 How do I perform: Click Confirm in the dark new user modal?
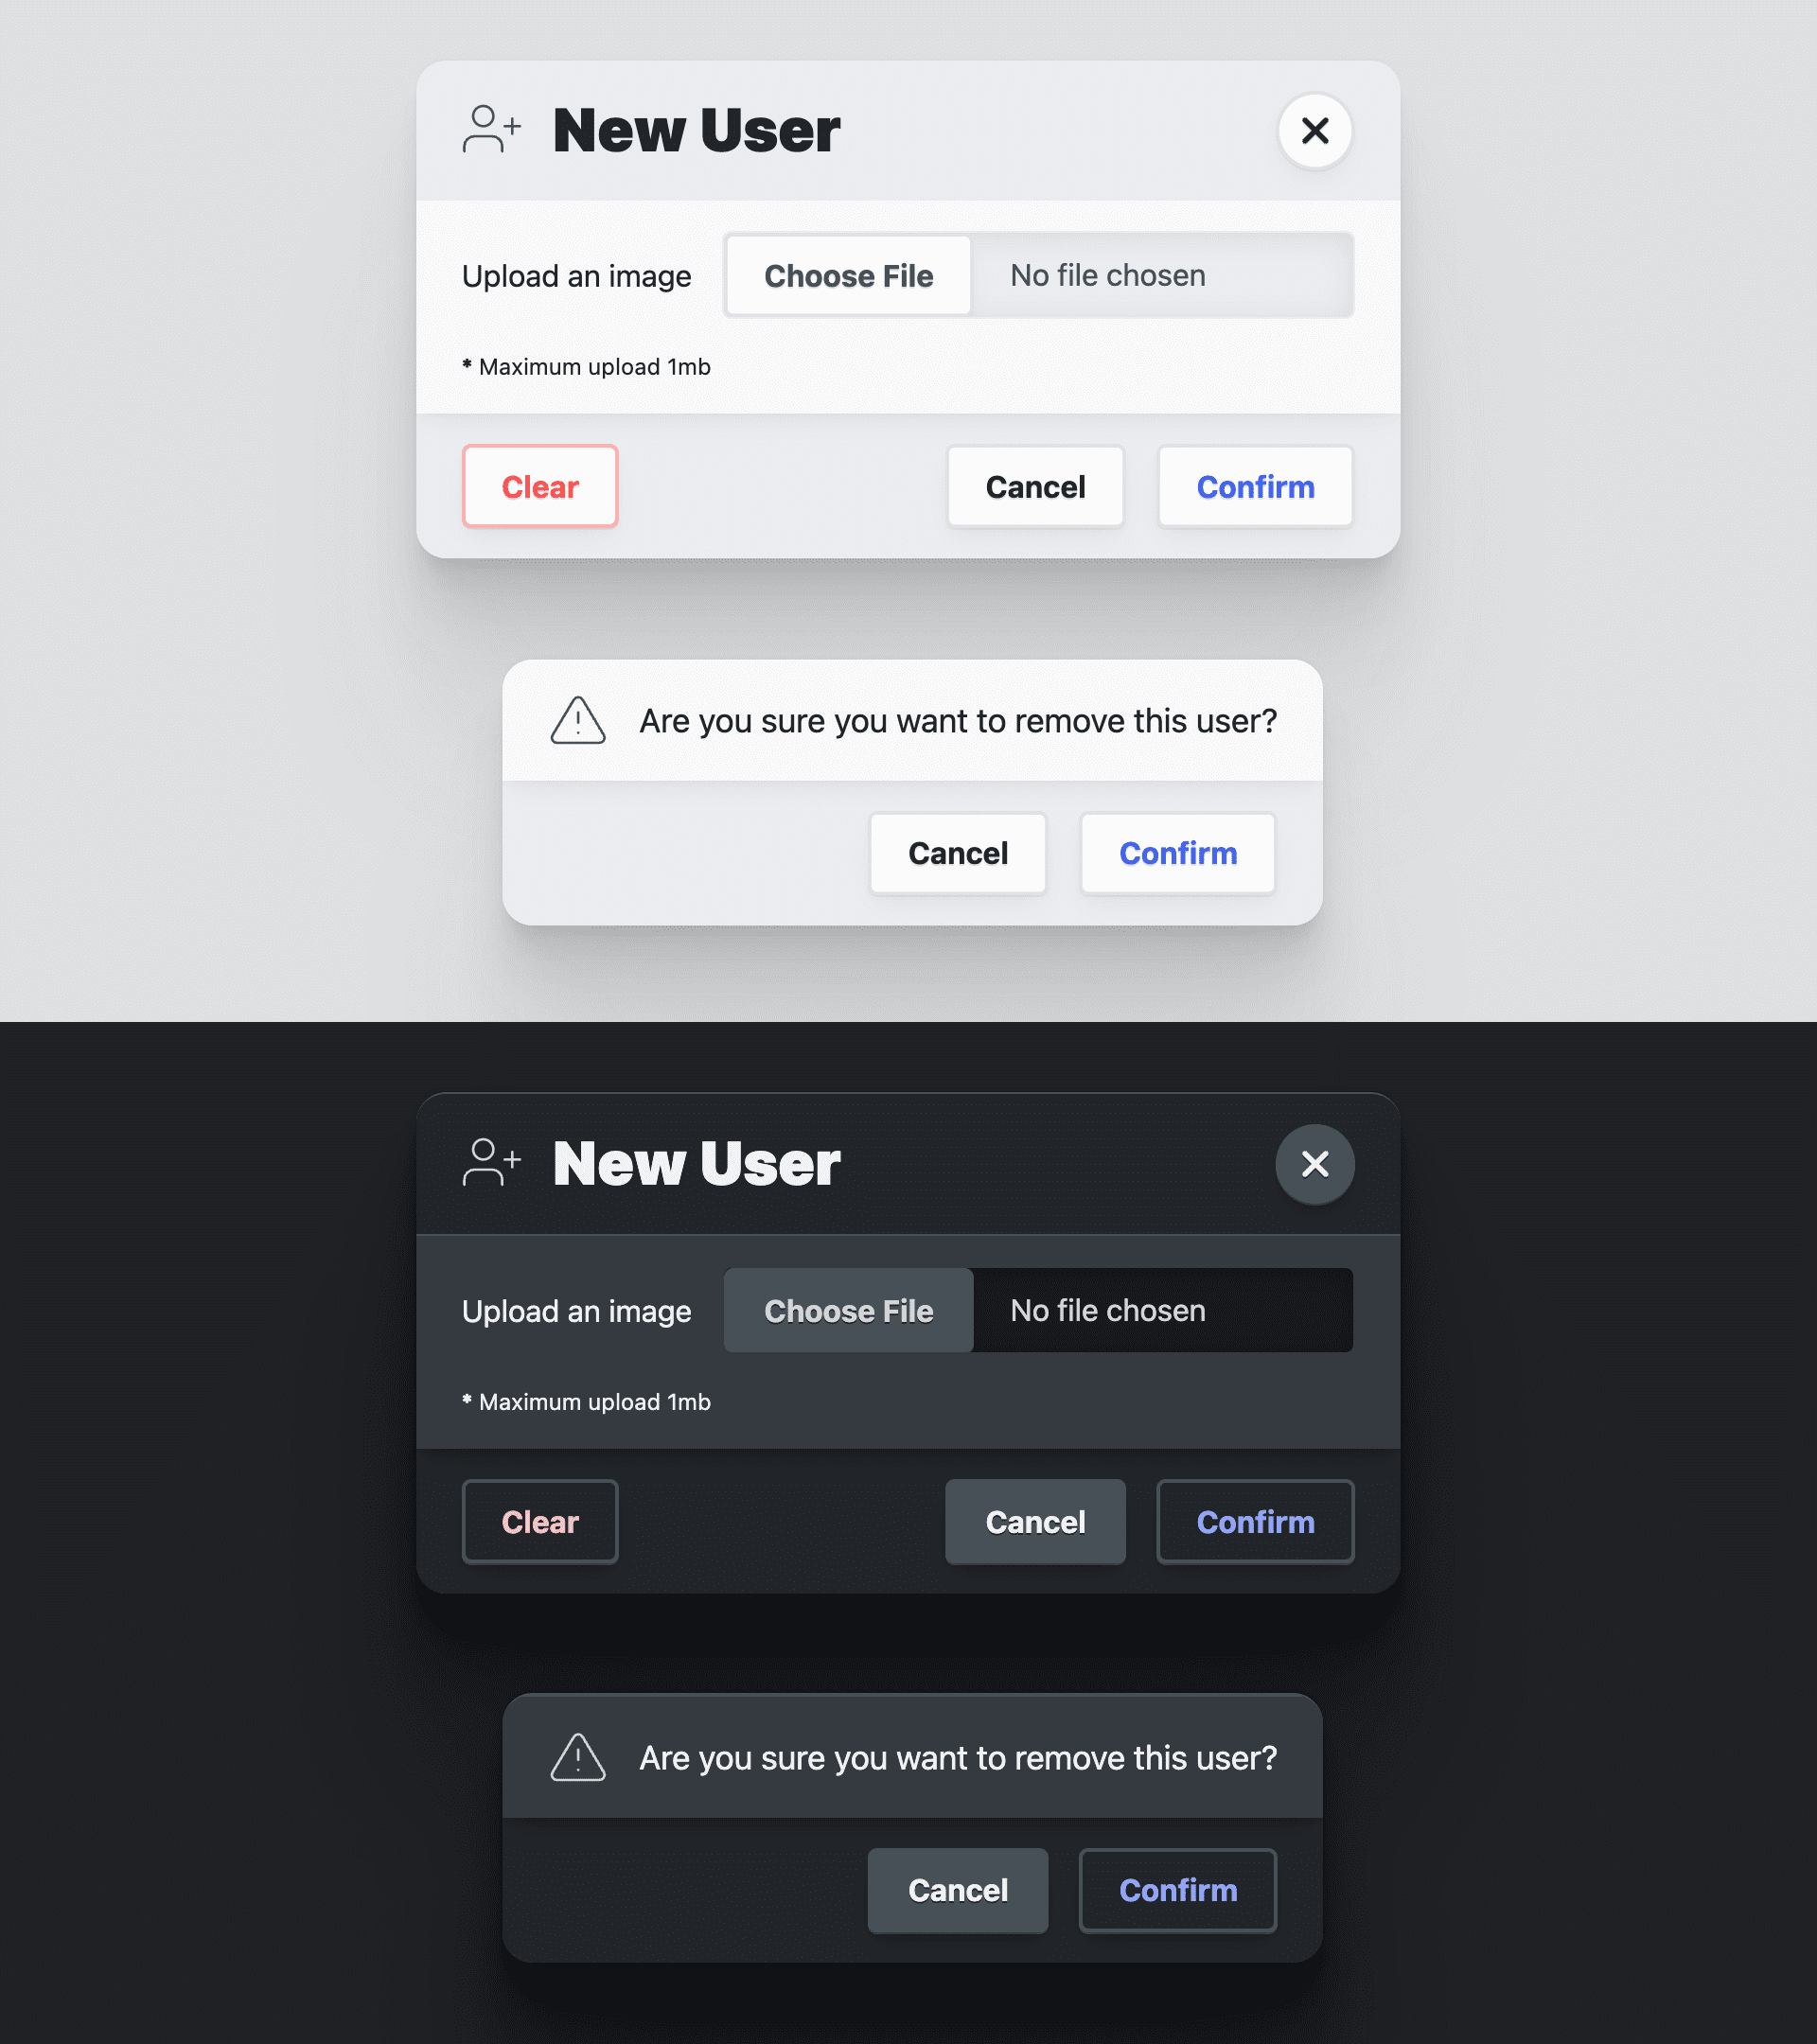[x=1256, y=1520]
